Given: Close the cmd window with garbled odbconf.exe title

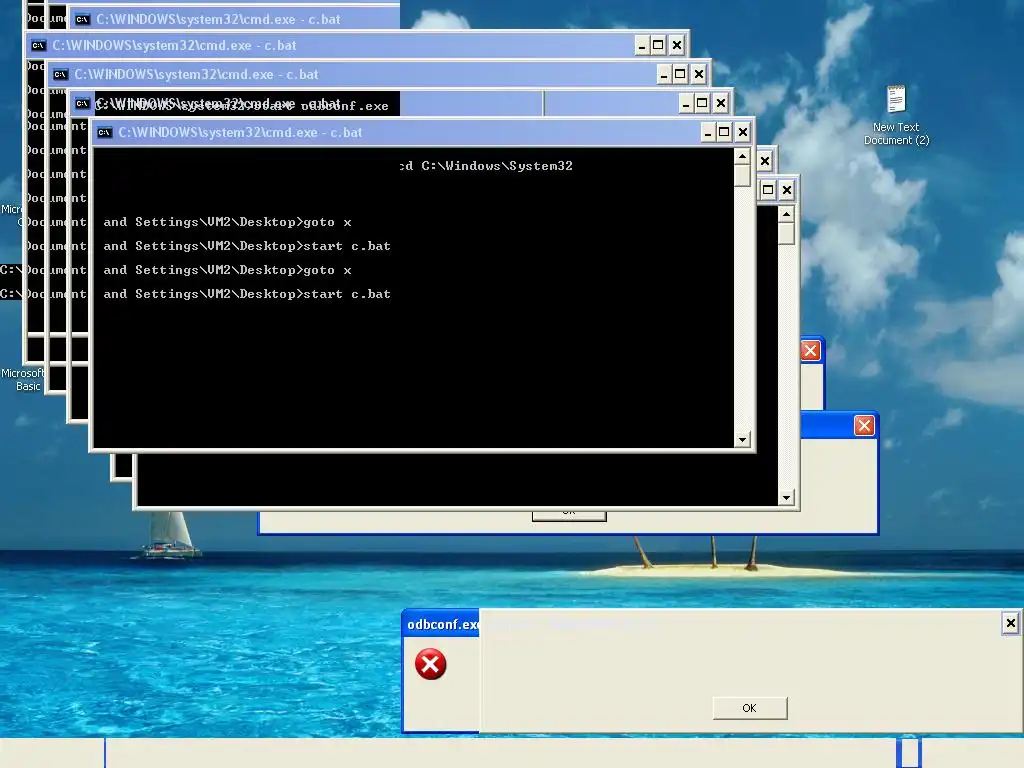Looking at the screenshot, I should click(720, 103).
